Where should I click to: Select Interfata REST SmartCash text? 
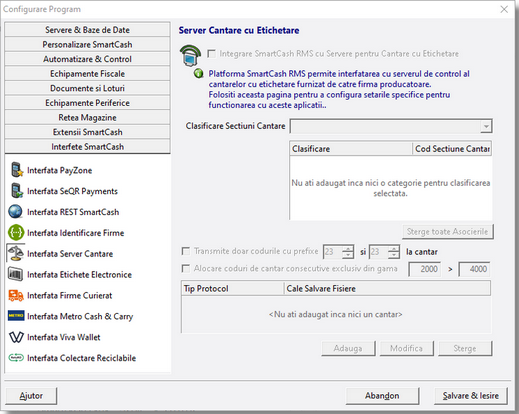(x=73, y=212)
